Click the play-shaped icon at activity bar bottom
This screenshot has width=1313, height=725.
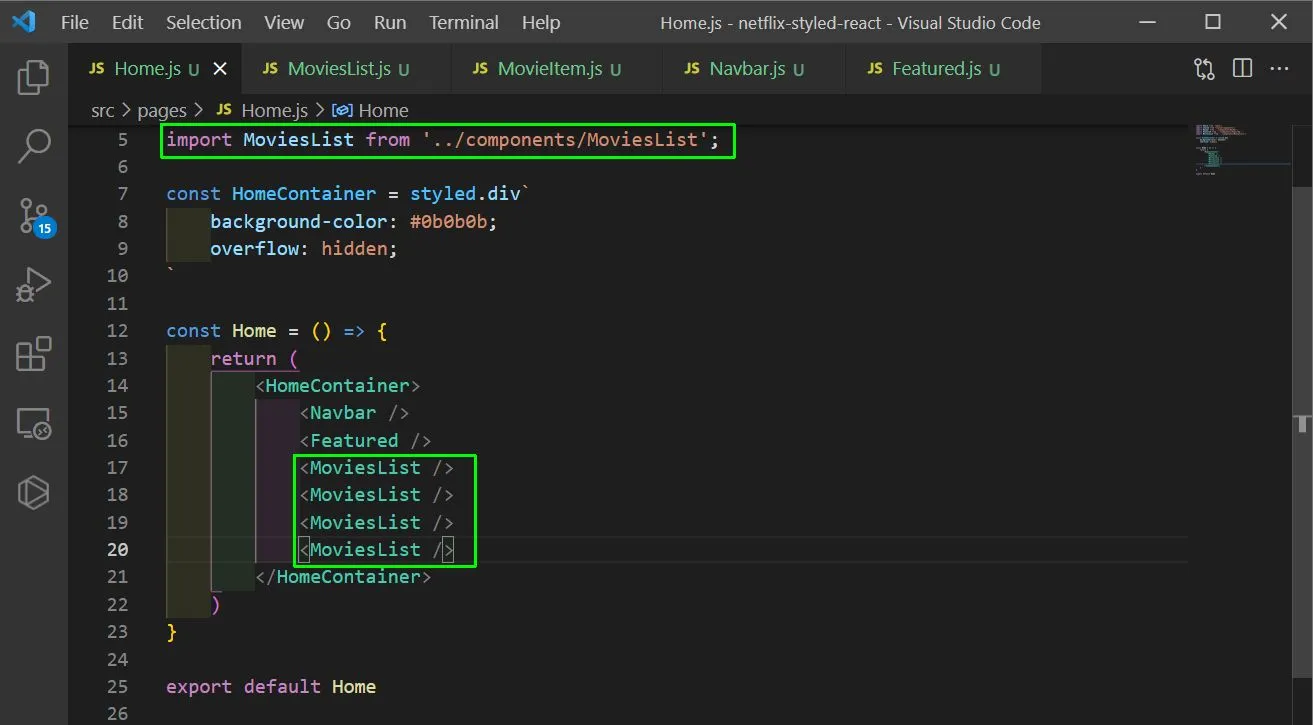click(x=33, y=492)
